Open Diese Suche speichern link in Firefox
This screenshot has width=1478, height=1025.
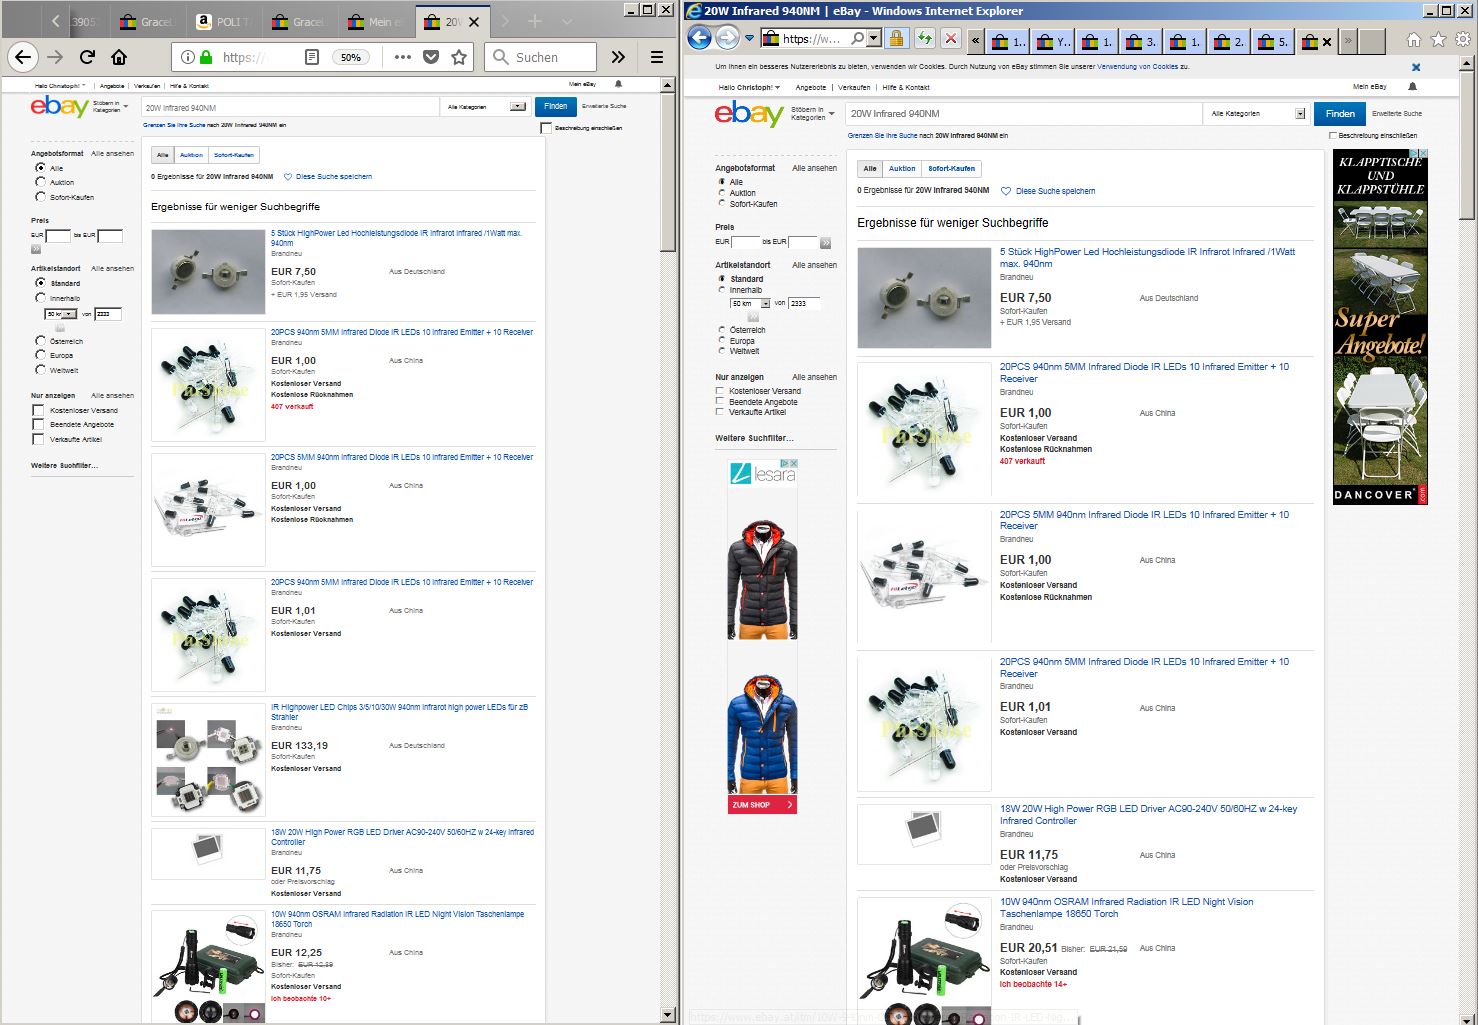(x=333, y=177)
